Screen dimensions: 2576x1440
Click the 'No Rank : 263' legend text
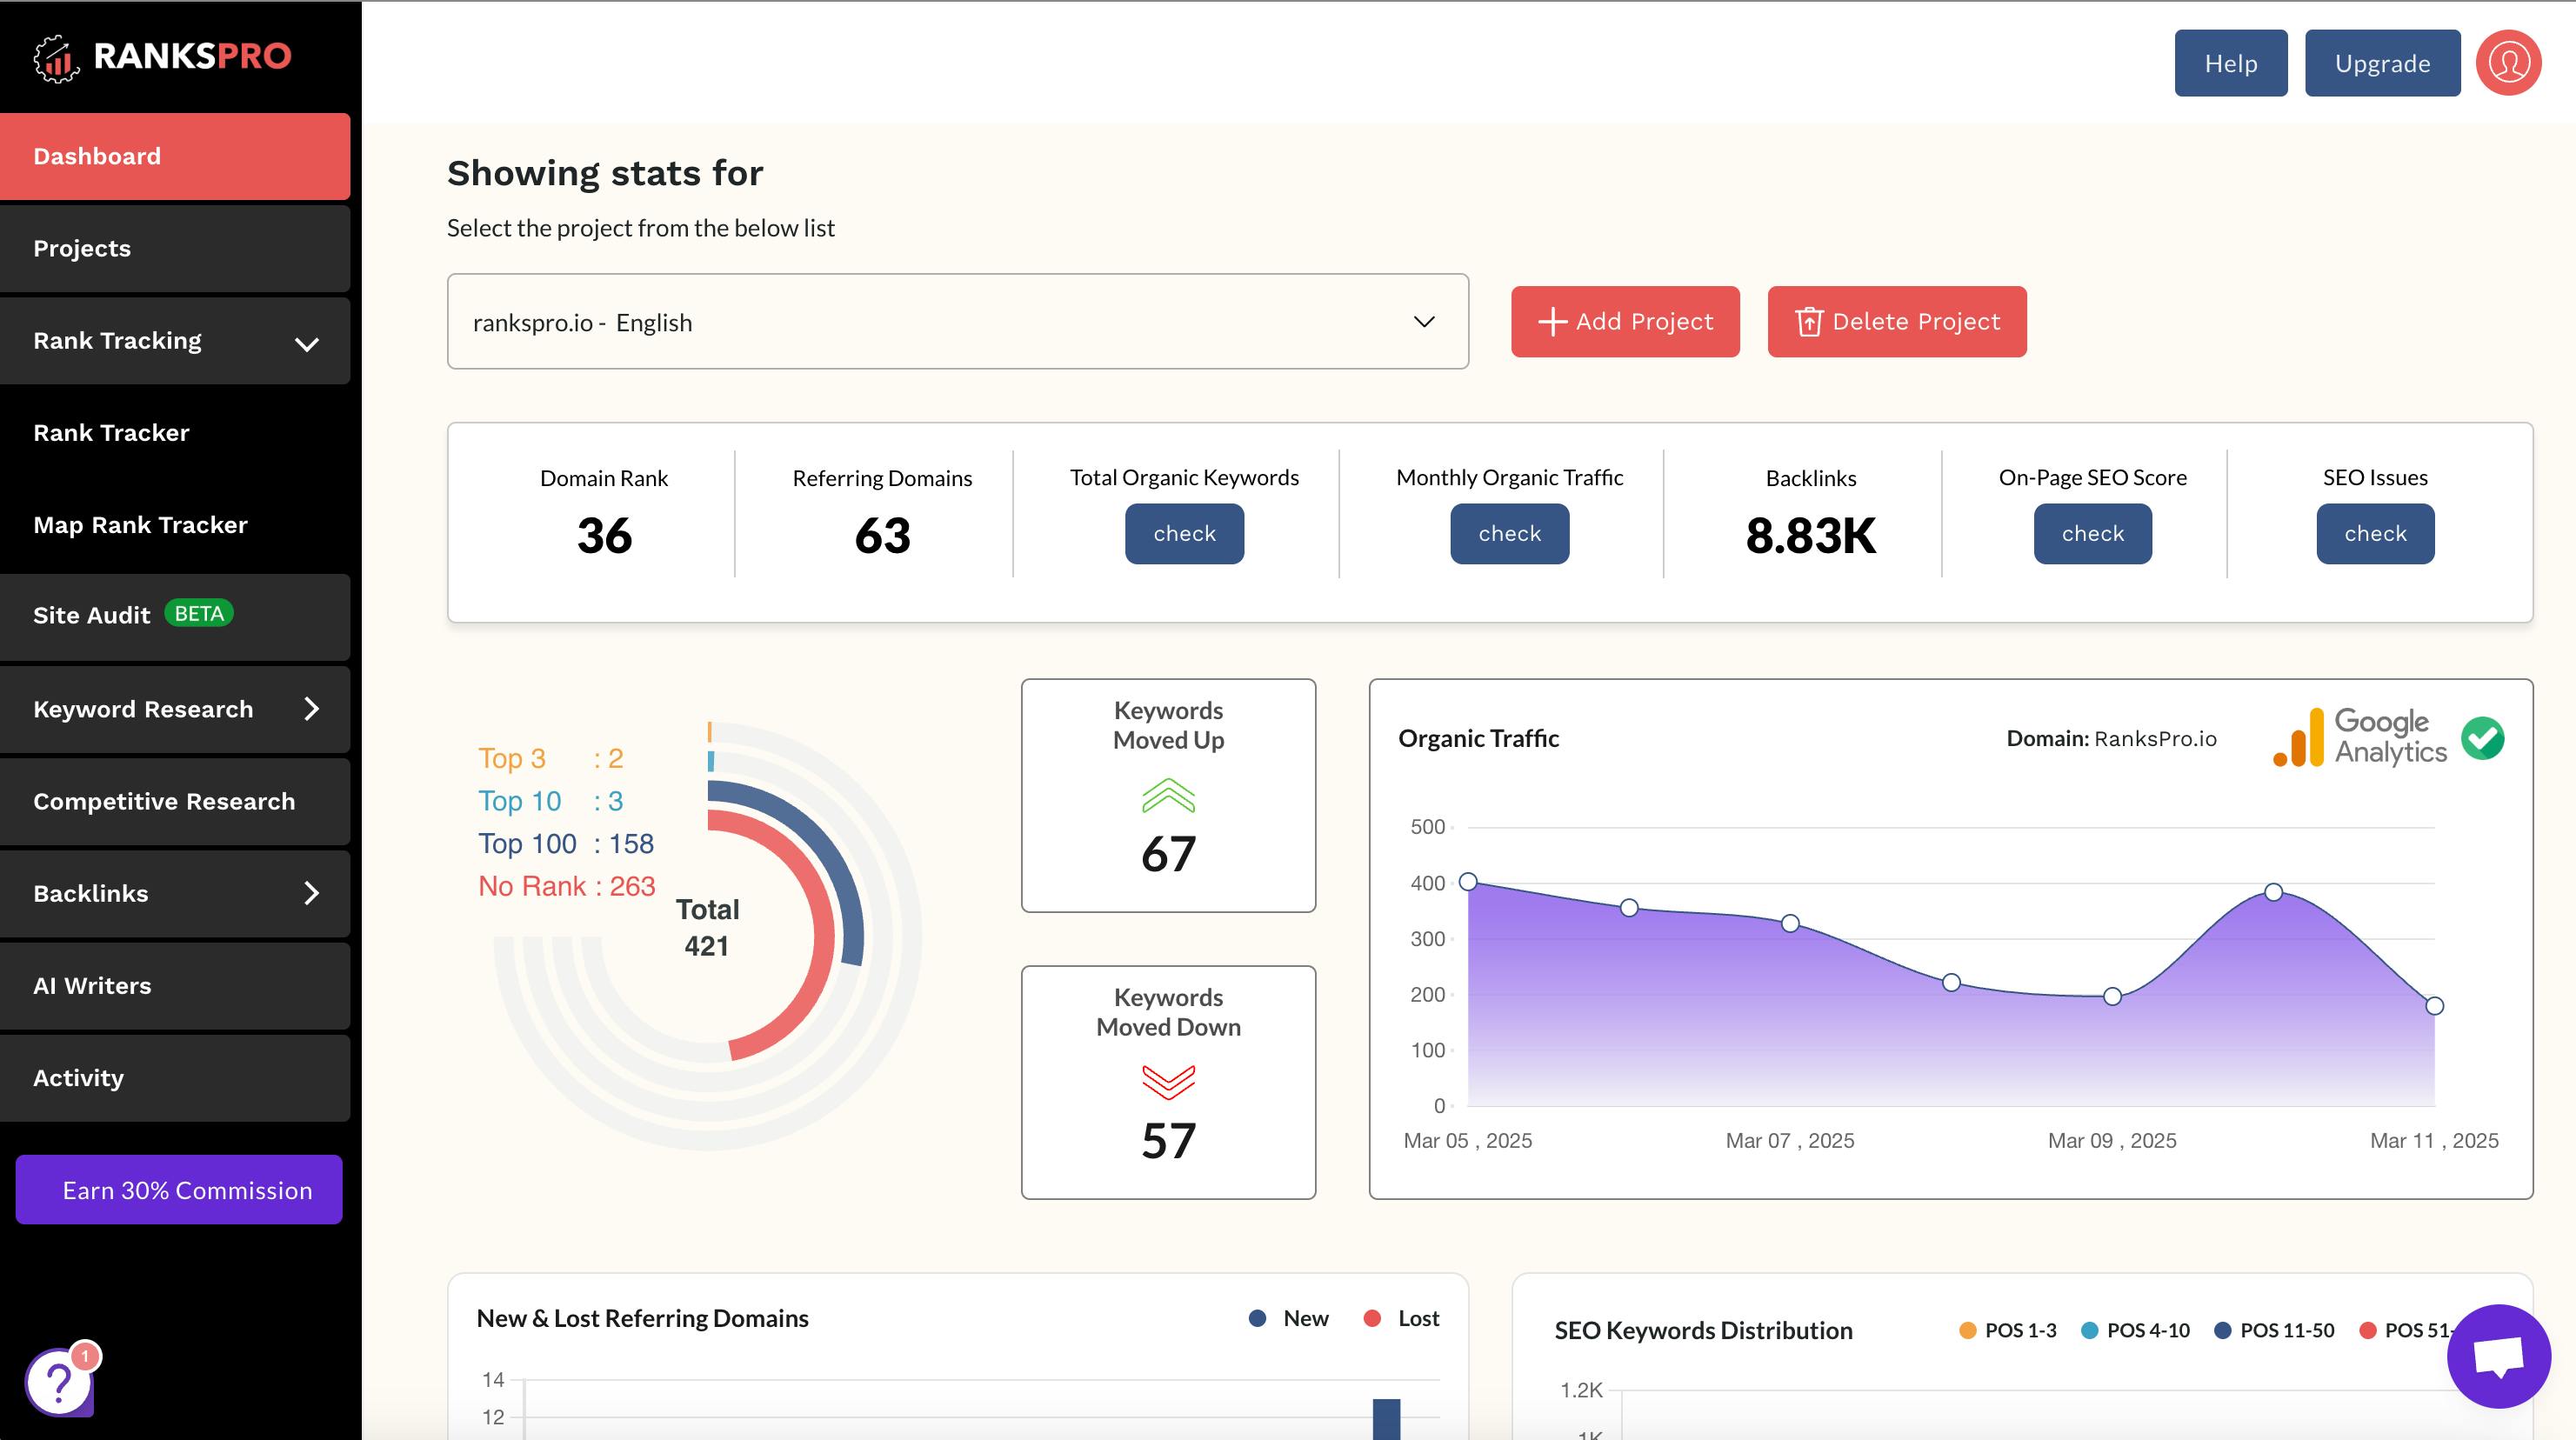tap(567, 886)
